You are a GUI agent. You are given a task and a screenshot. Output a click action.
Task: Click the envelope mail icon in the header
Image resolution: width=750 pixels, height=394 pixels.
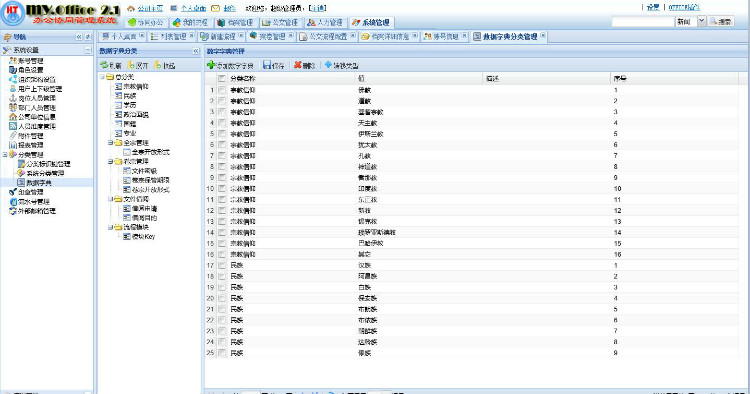point(216,9)
